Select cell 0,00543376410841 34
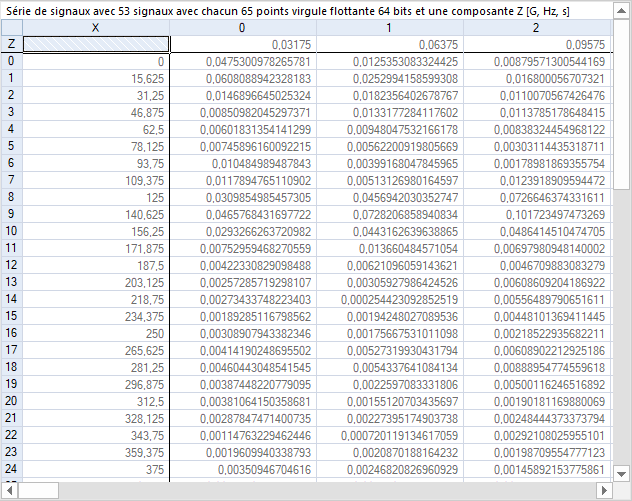The image size is (632, 501). [390, 368]
